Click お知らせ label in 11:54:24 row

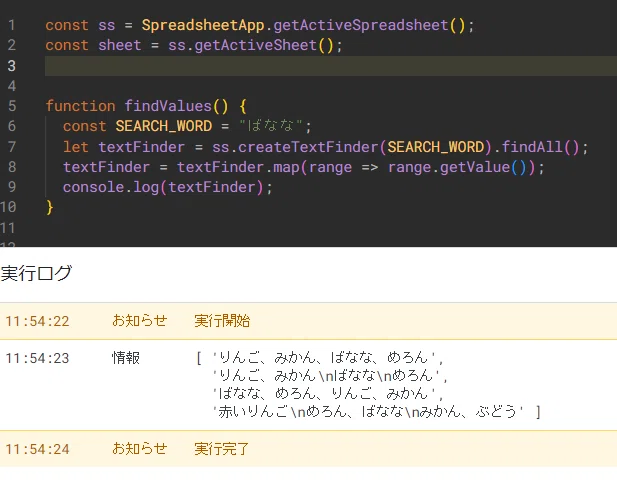139,448
